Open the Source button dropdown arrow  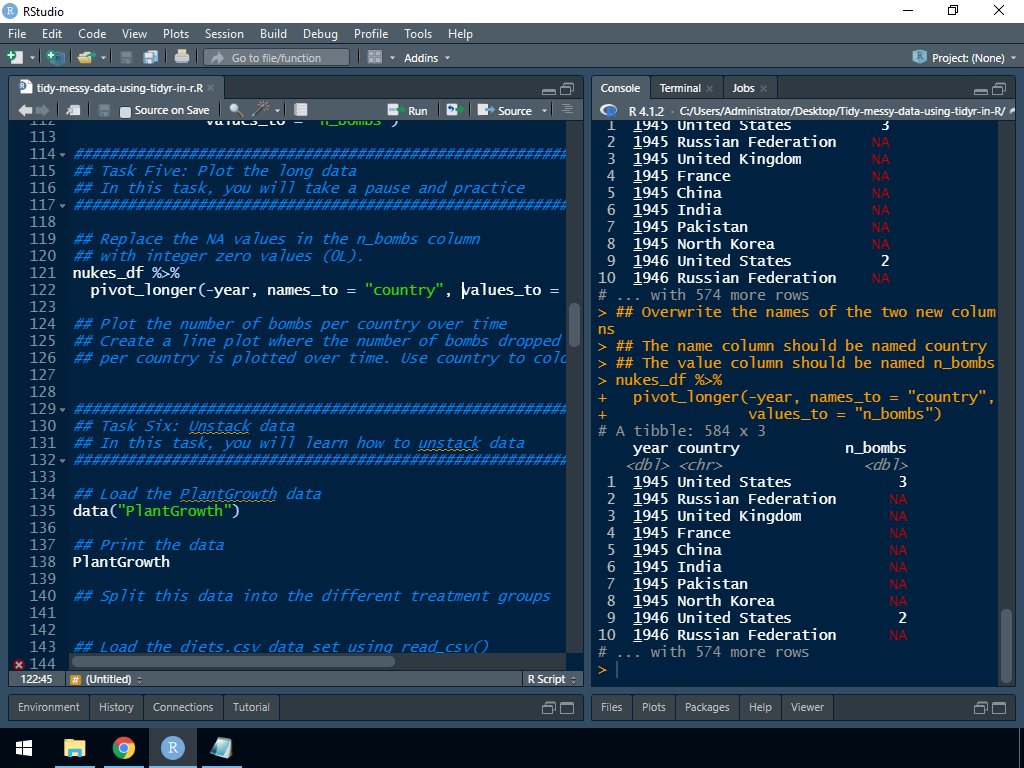click(545, 111)
